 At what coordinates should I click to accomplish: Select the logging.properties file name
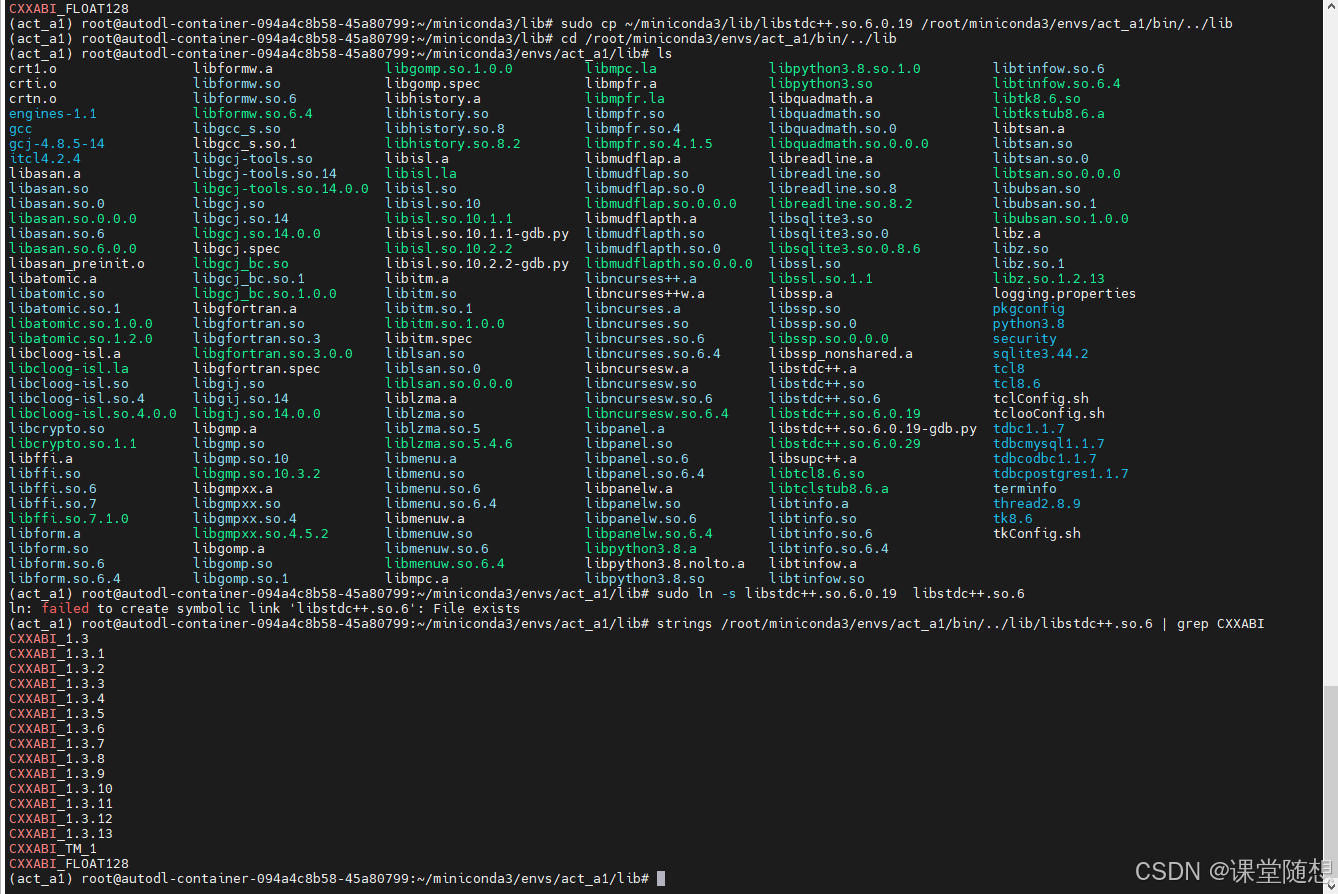coord(1065,293)
